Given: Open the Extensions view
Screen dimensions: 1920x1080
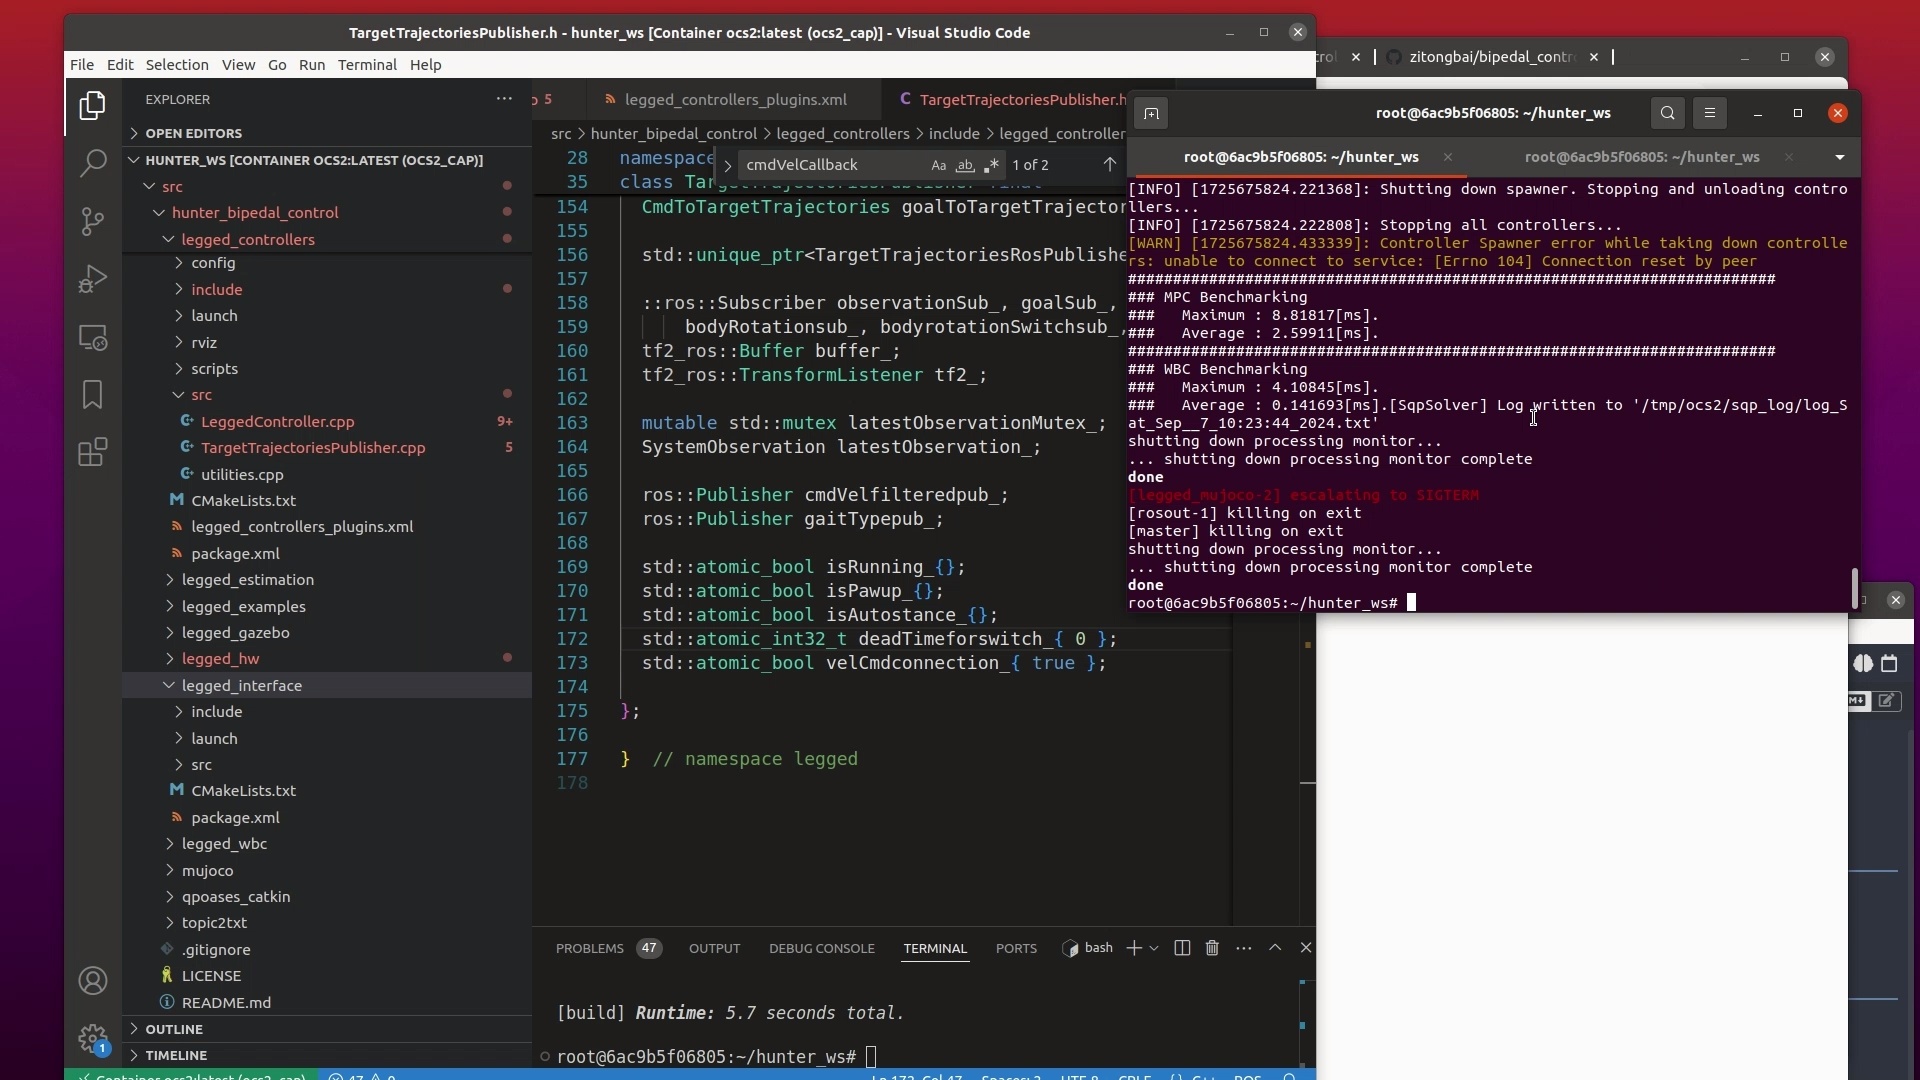Looking at the screenshot, I should tap(93, 452).
